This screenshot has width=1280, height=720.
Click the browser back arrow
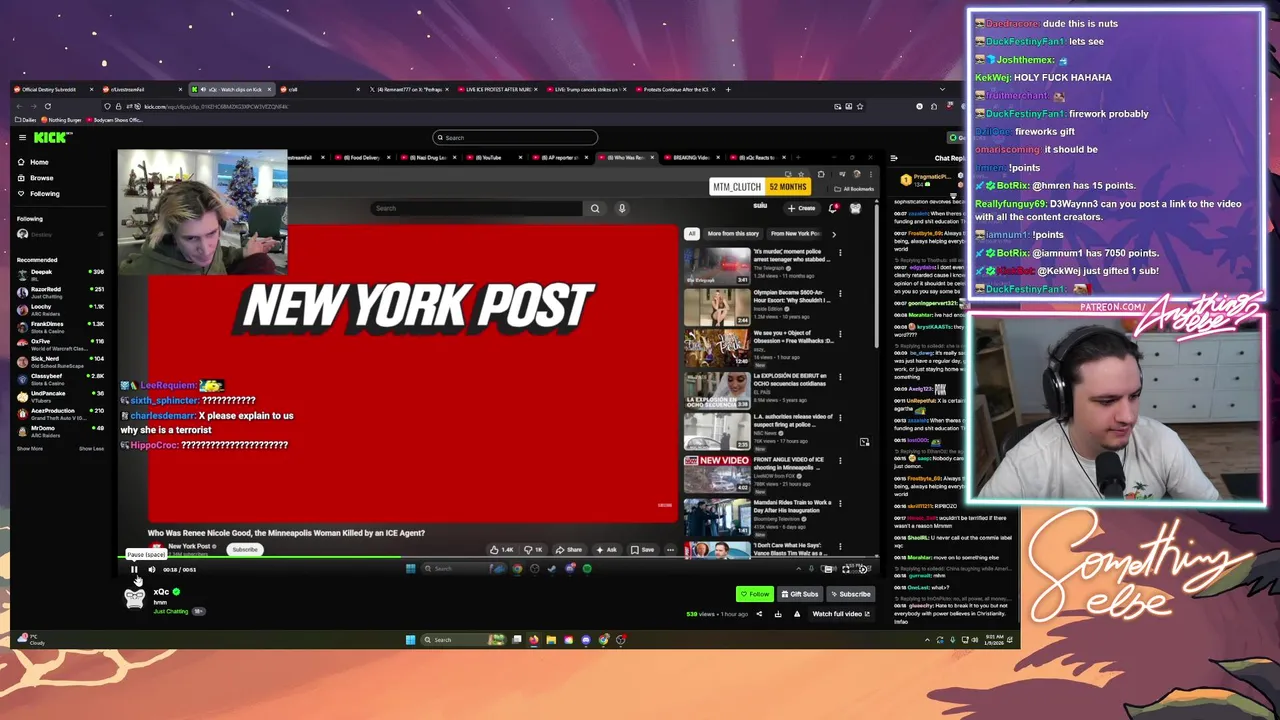coord(19,106)
